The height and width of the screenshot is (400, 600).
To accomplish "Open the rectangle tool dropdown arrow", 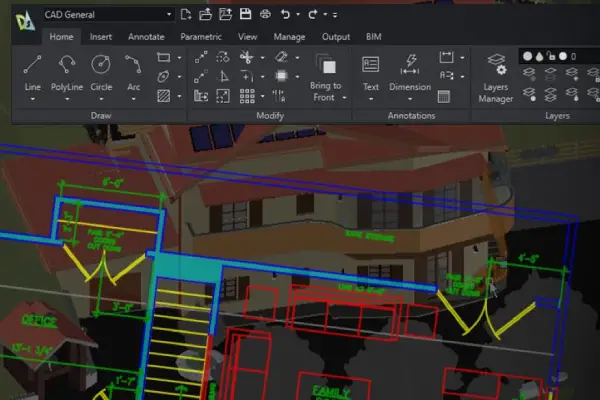I will 179,57.
